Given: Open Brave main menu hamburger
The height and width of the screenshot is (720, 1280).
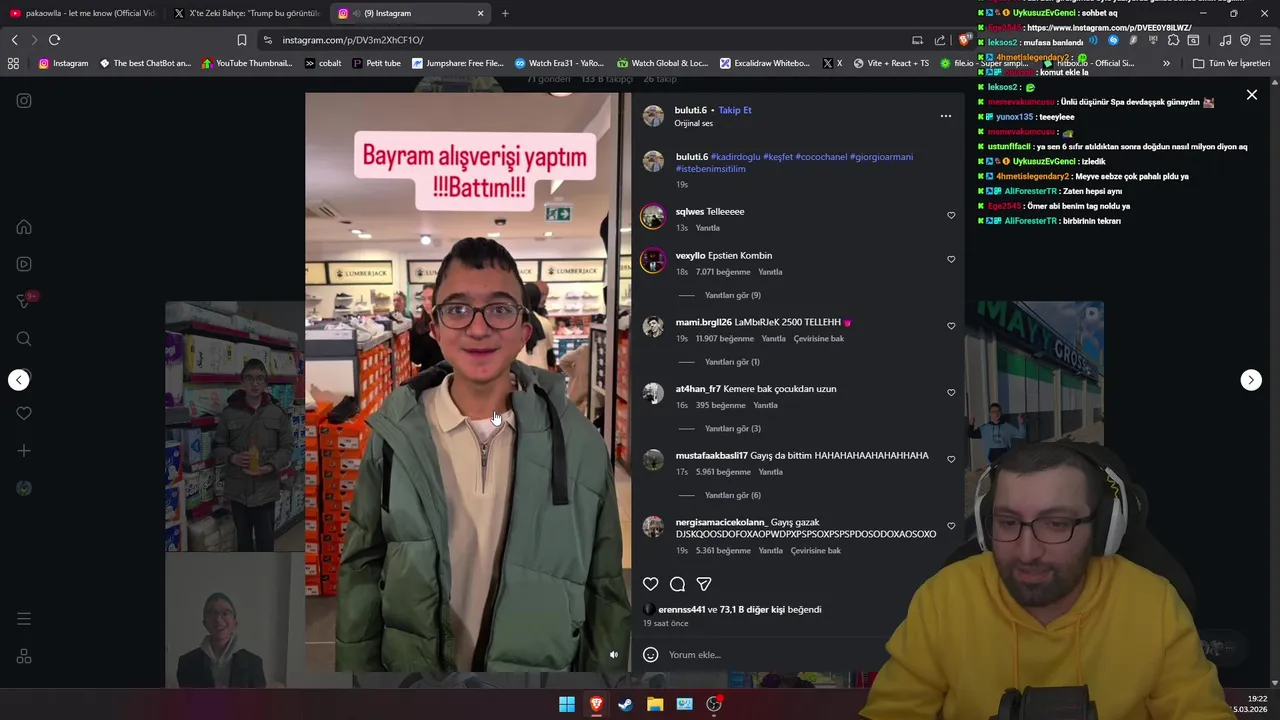Looking at the screenshot, I should (1265, 40).
